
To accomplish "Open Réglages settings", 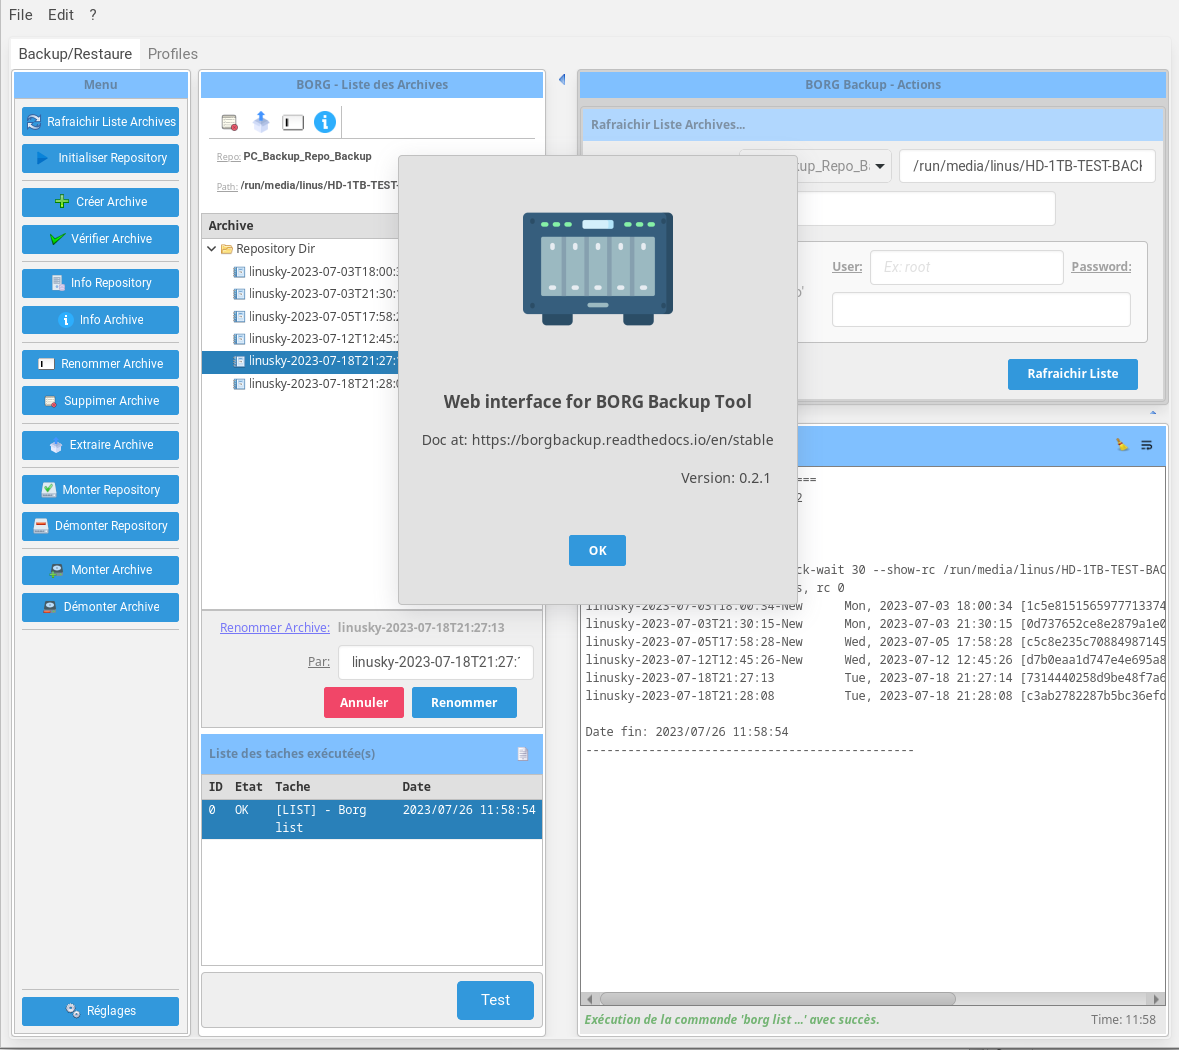I will 101,1011.
